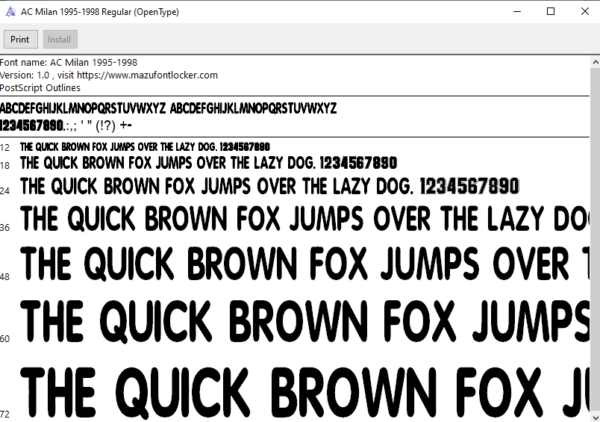Click the scrollbar down arrow
Screen dimensions: 600x422
pyautogui.click(x=595, y=416)
